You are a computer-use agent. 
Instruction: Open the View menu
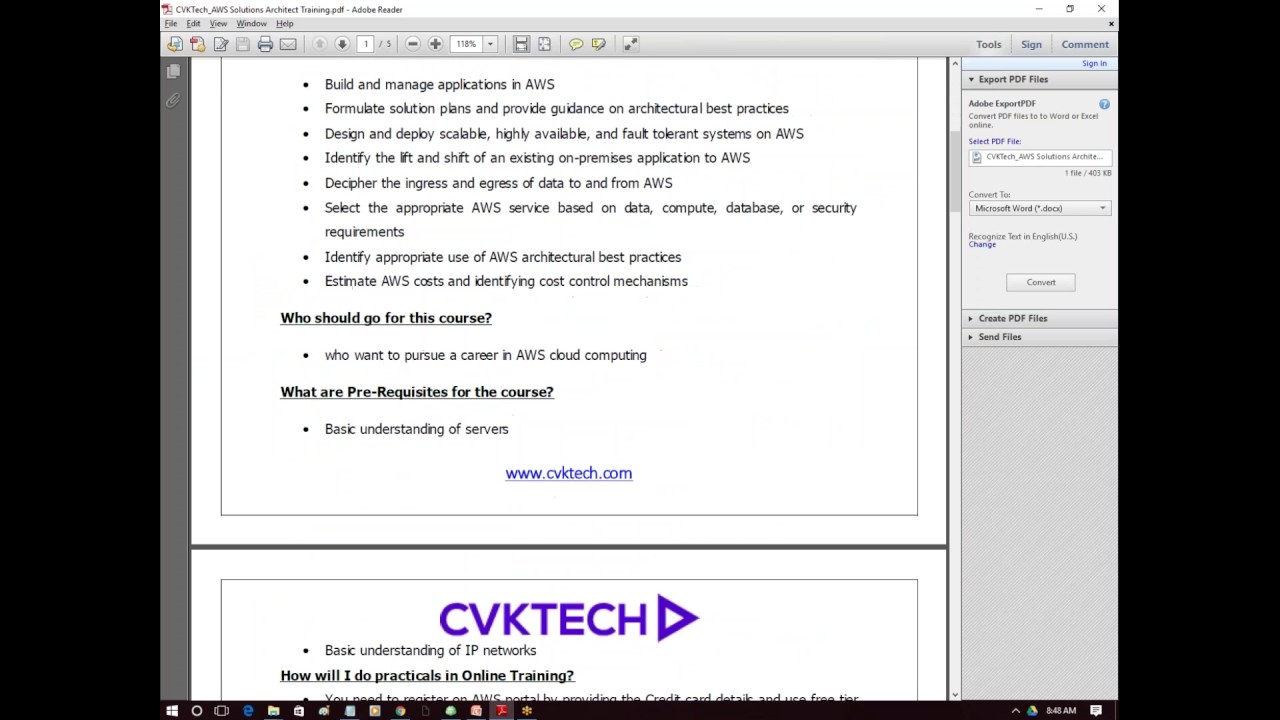(218, 23)
